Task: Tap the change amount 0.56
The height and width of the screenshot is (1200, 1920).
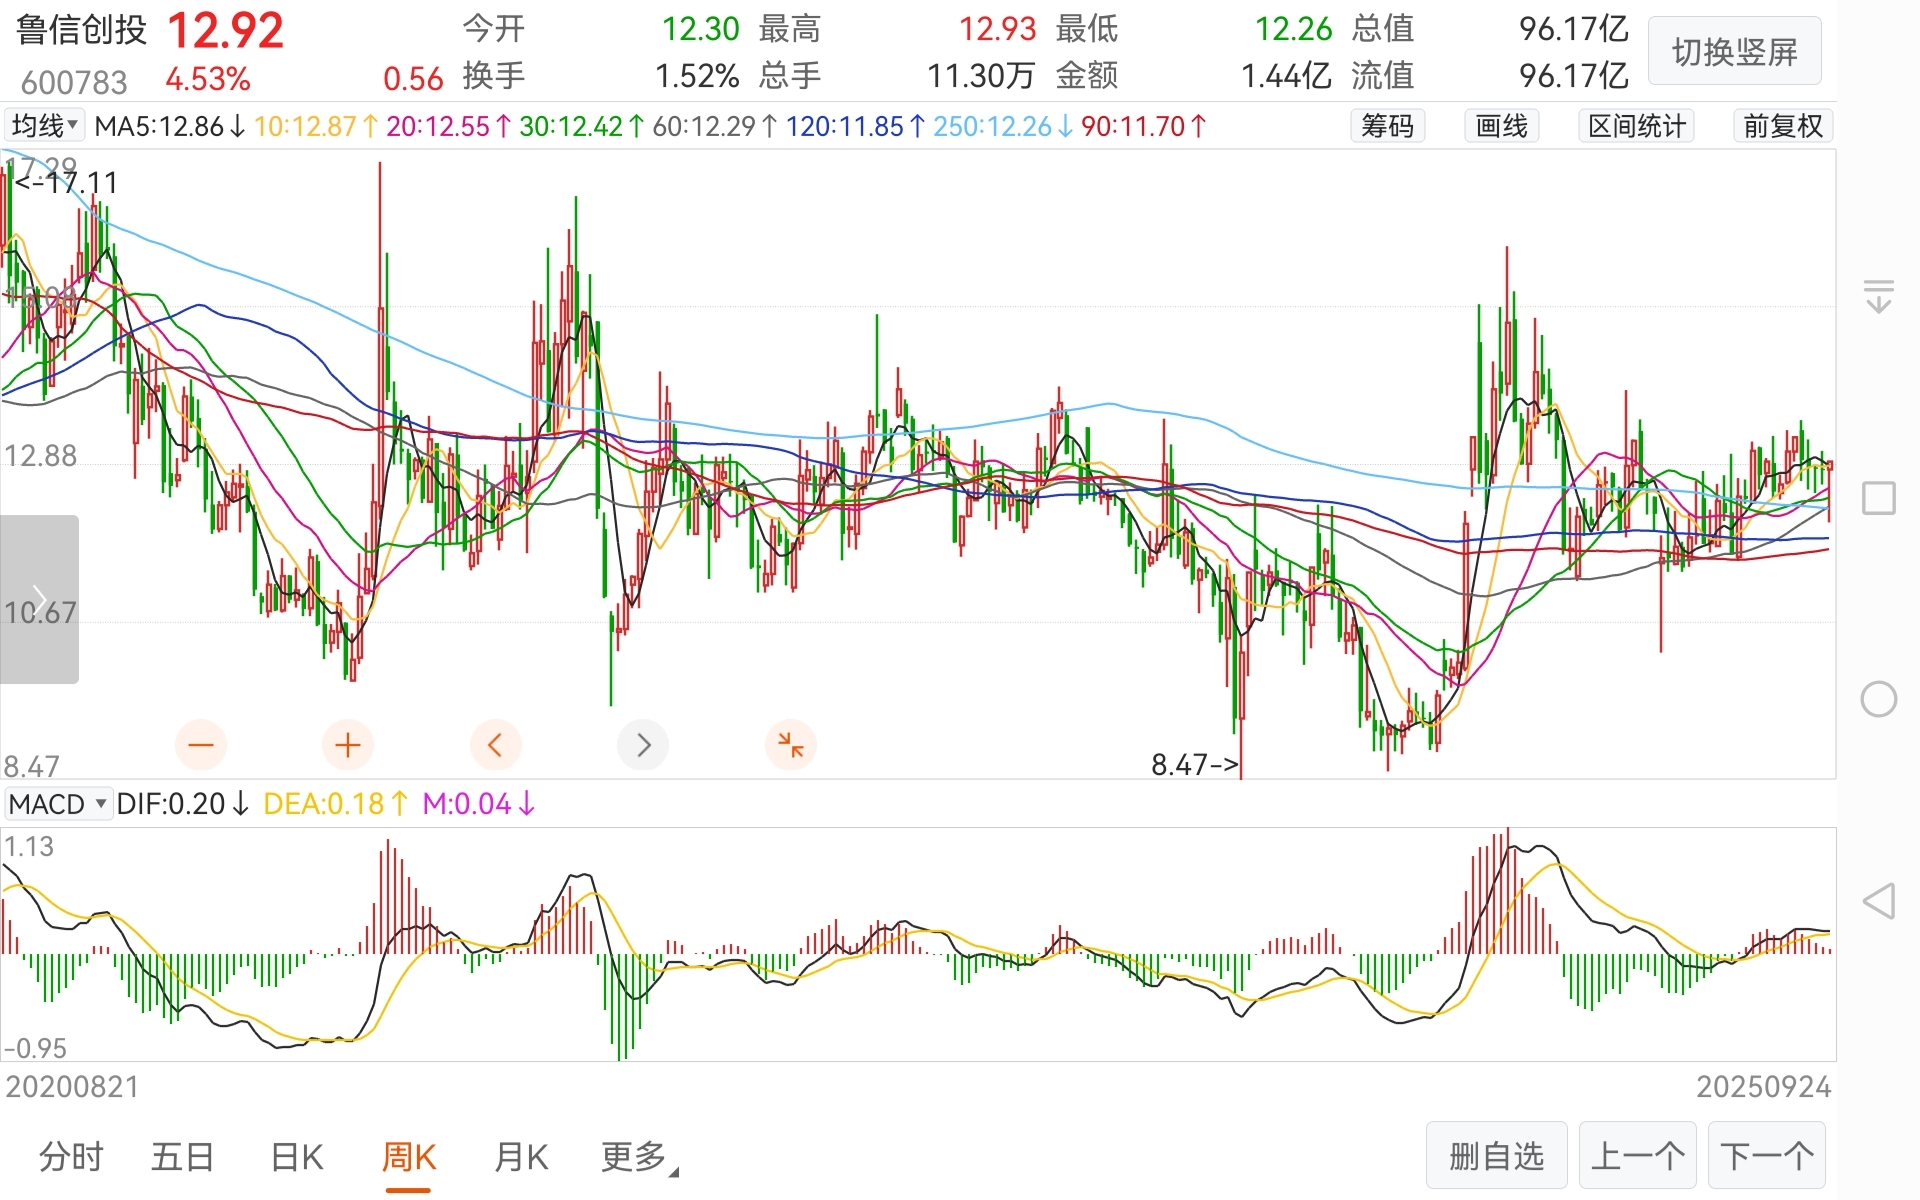Action: click(x=413, y=79)
